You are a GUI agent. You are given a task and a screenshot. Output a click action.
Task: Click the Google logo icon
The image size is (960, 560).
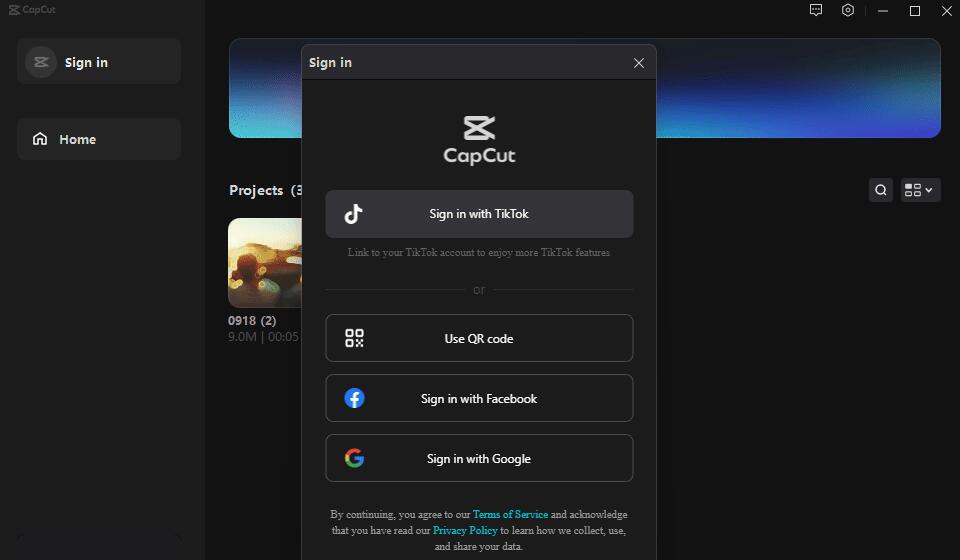354,458
